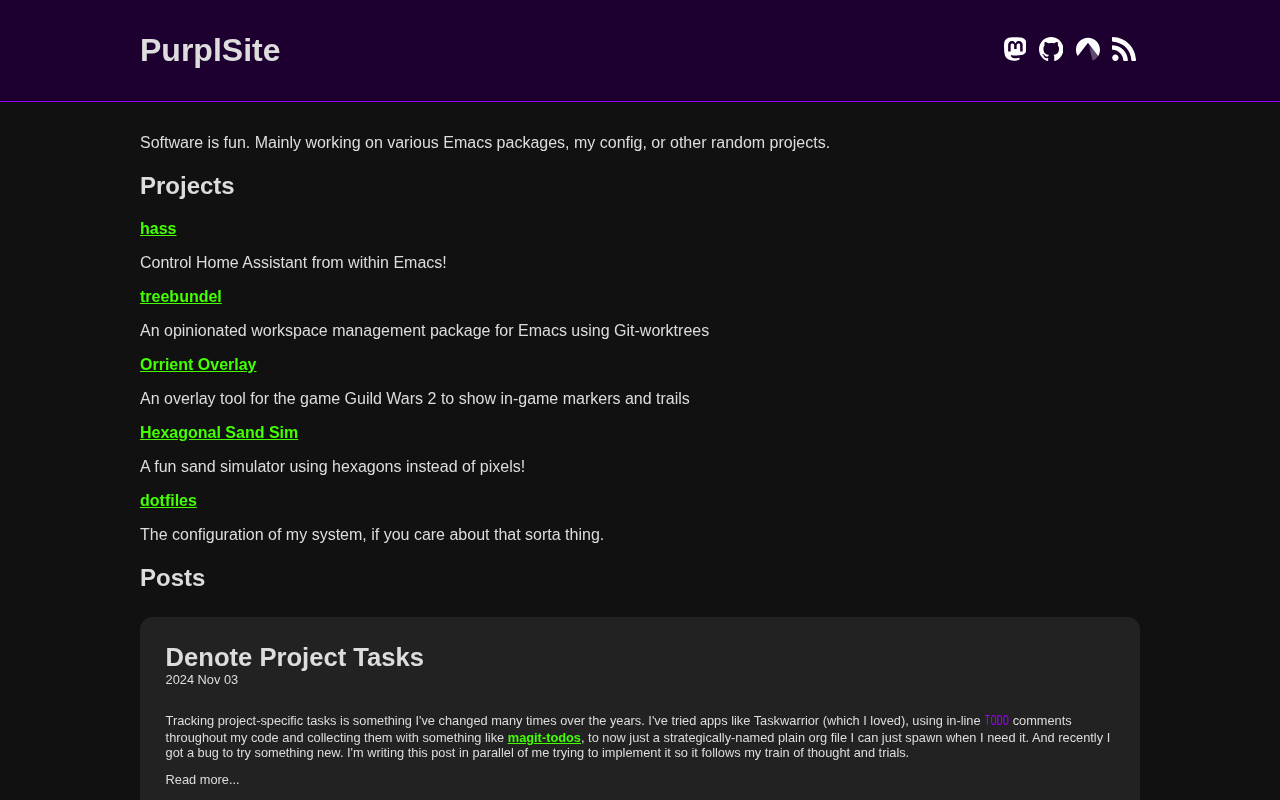Image resolution: width=1280 pixels, height=800 pixels.
Task: Click the Projects section heading
Action: [x=187, y=186]
